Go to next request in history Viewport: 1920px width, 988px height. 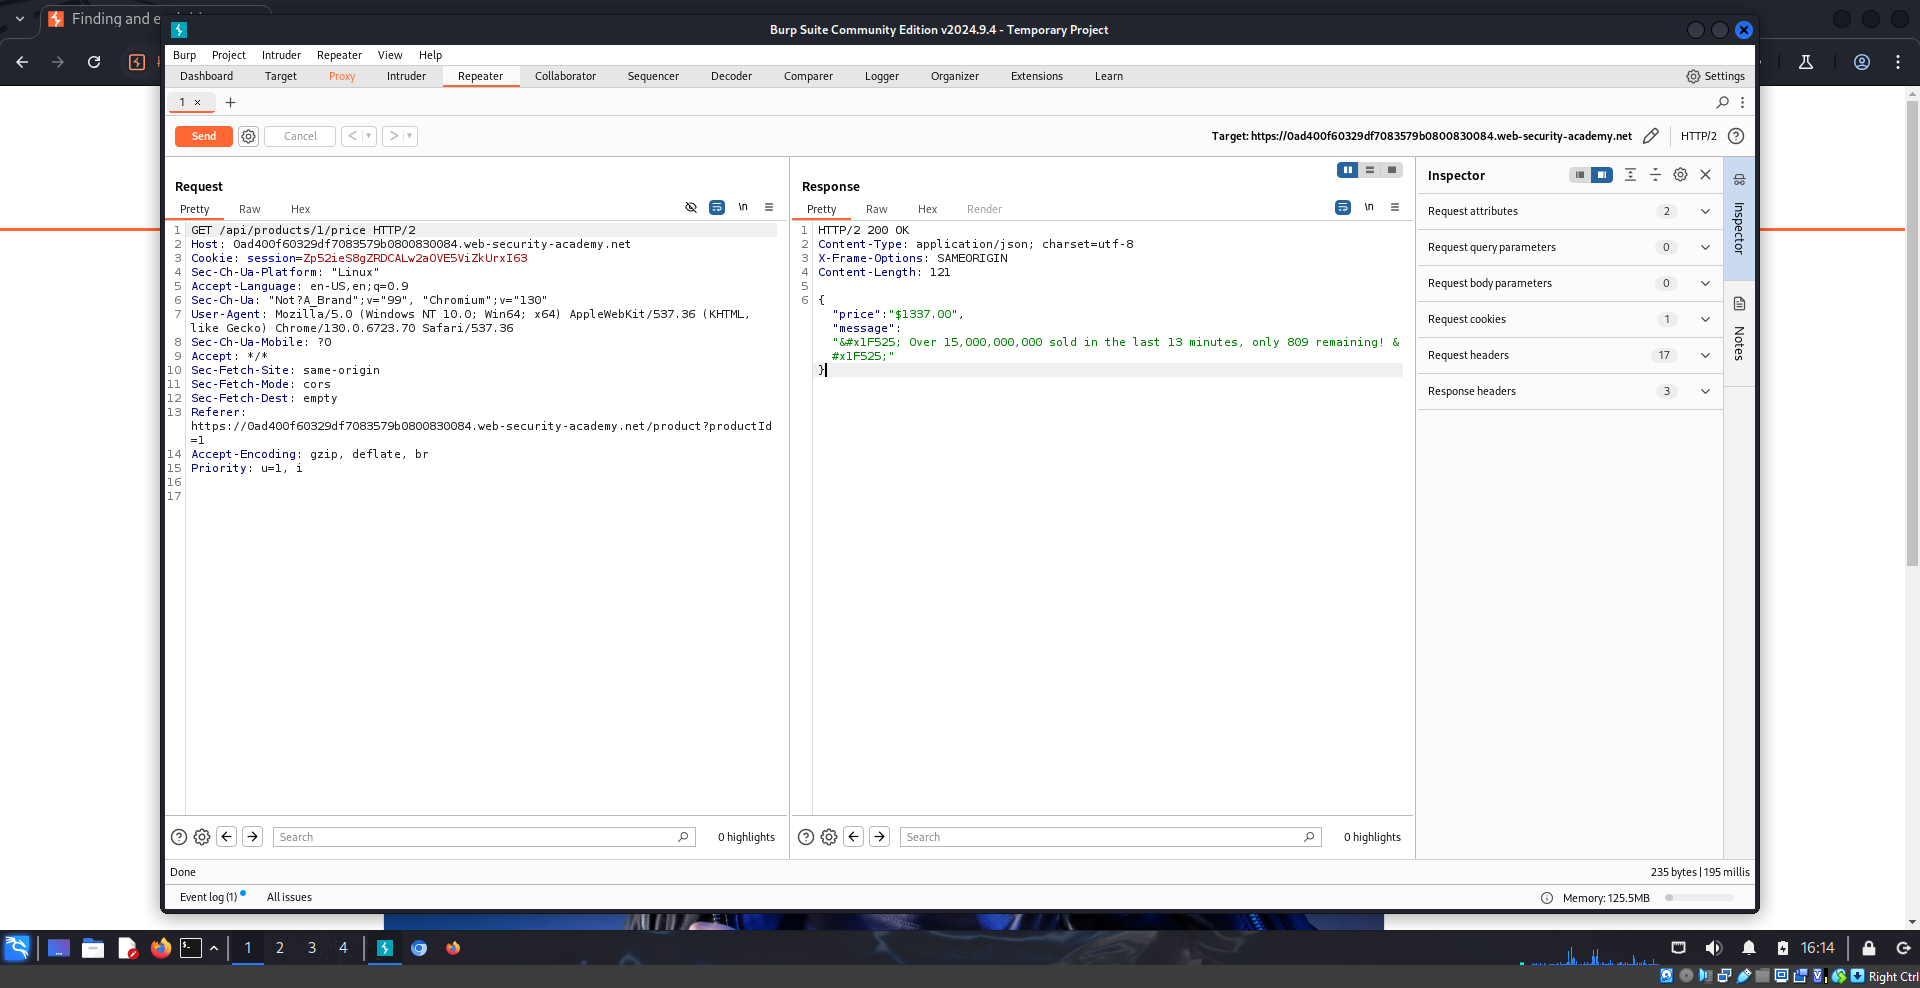393,136
